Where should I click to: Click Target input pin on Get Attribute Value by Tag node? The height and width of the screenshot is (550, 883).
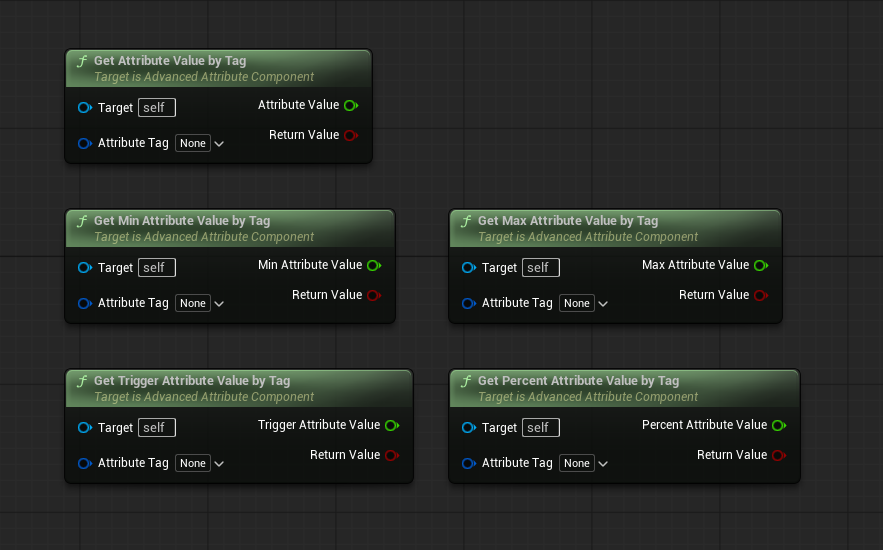(x=85, y=108)
